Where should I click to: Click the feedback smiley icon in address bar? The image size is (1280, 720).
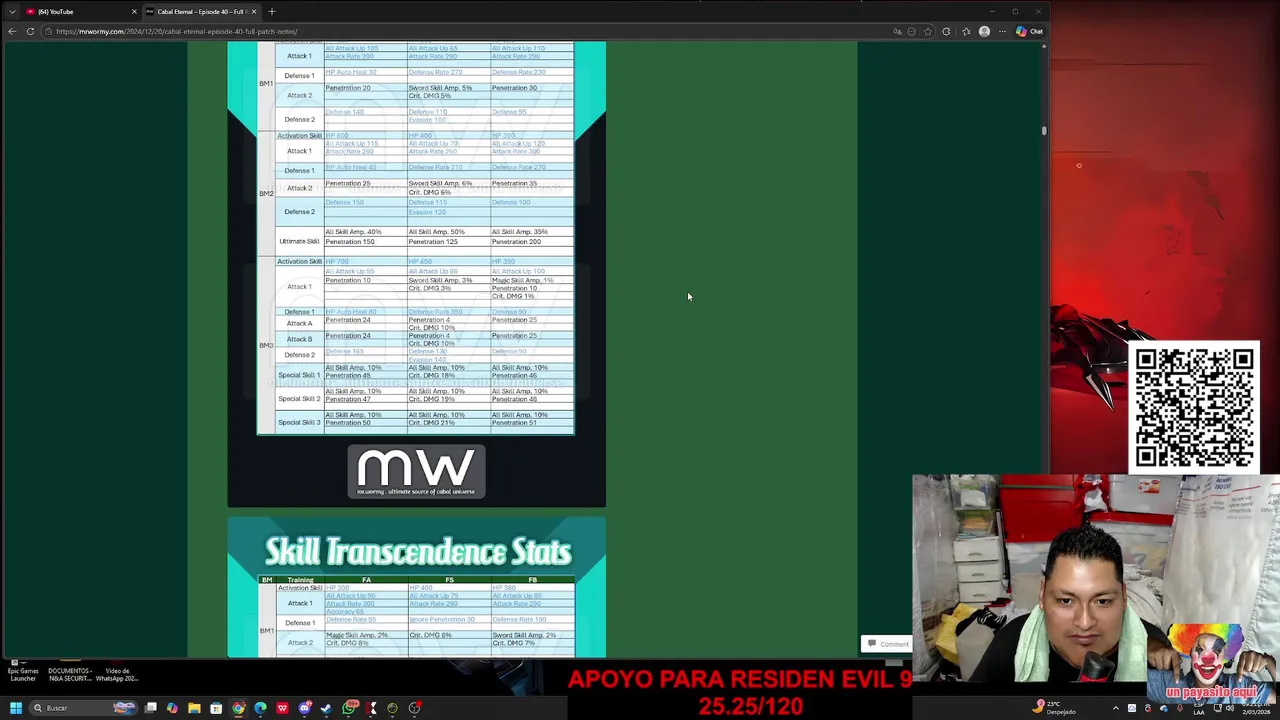[x=912, y=31]
